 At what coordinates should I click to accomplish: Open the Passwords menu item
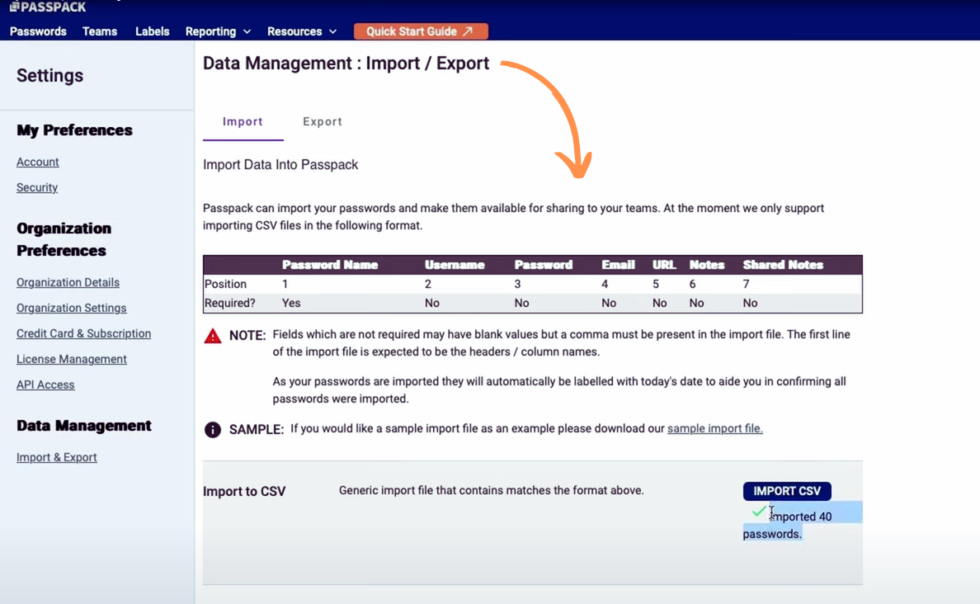click(x=38, y=31)
